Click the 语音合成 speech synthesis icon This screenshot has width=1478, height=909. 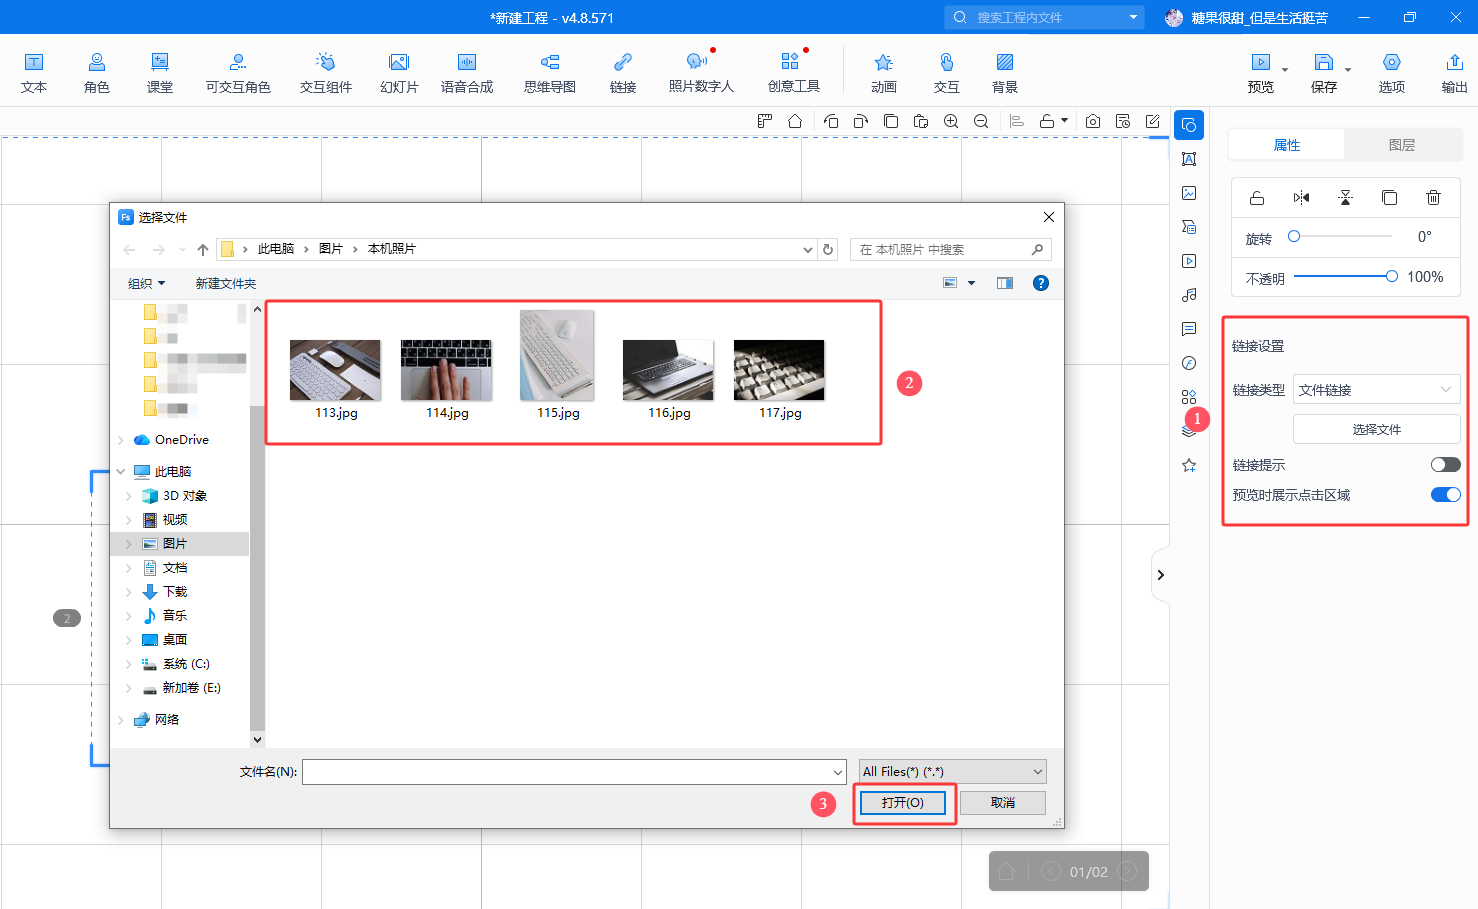(466, 73)
